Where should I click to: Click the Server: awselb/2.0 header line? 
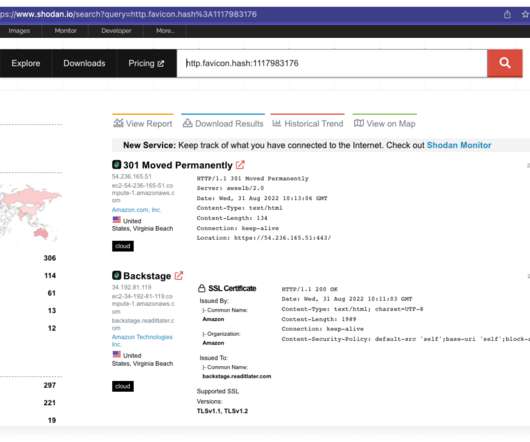[230, 188]
